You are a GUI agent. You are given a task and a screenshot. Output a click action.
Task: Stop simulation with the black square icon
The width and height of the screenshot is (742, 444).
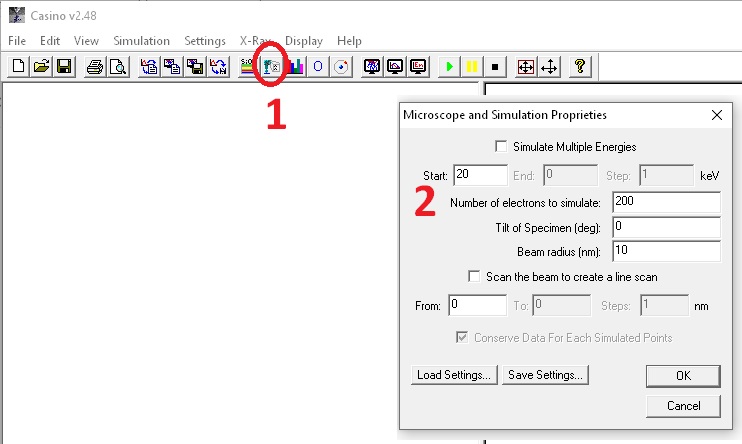pyautogui.click(x=495, y=66)
